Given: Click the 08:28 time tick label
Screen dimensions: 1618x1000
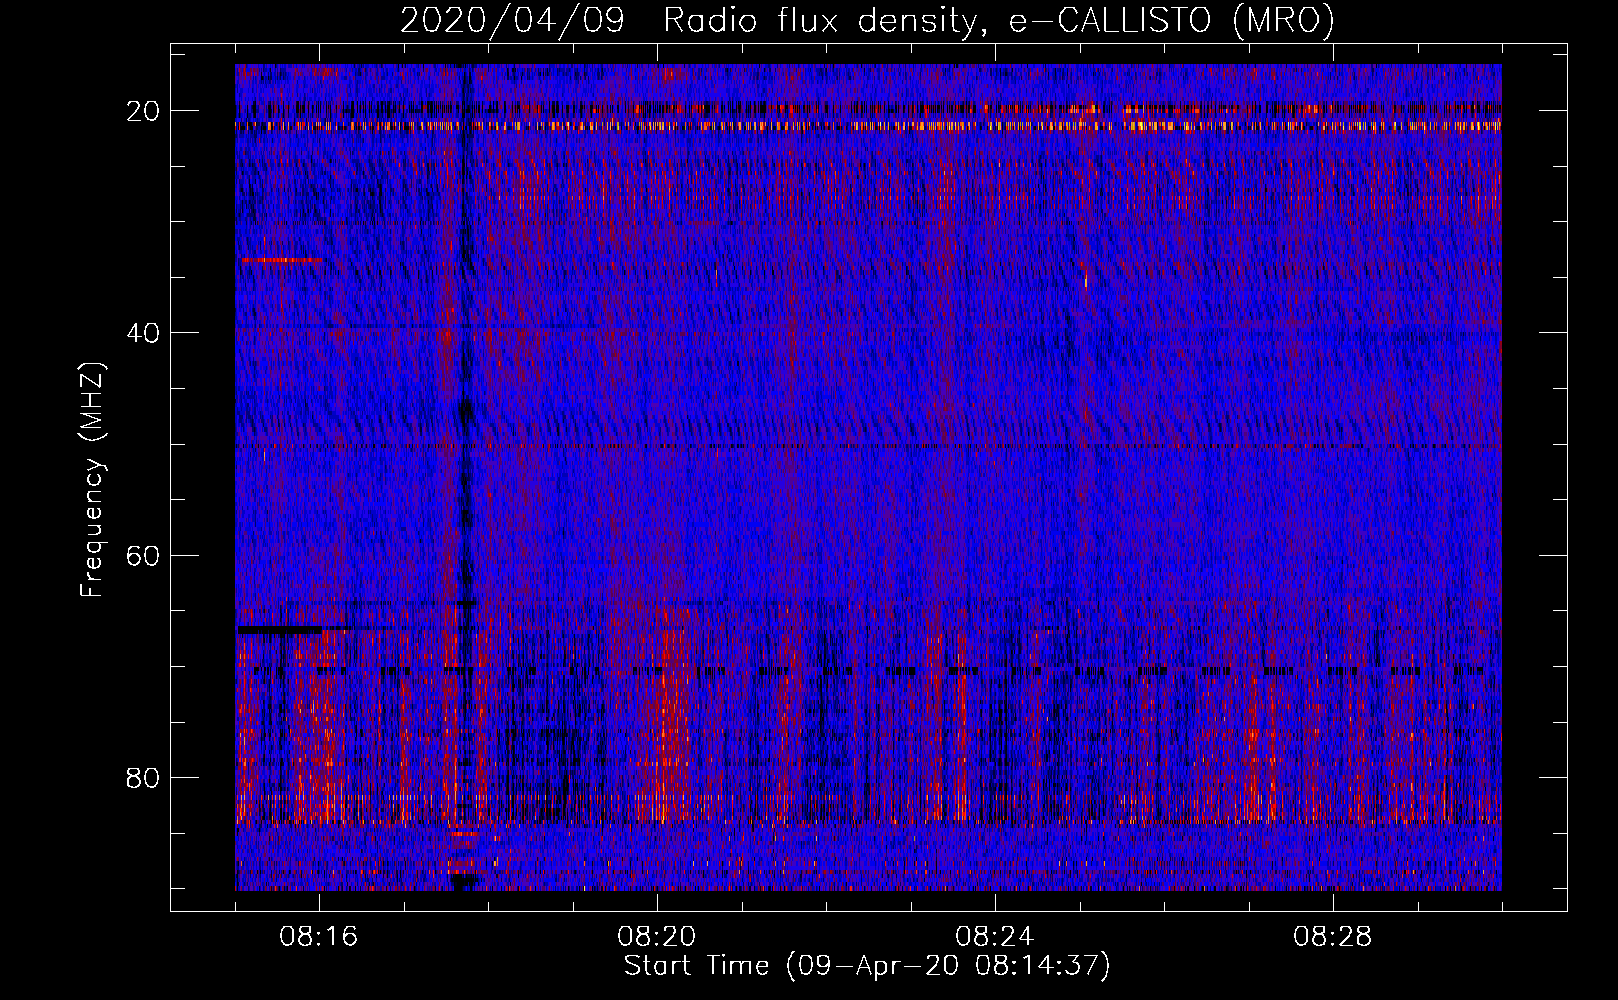Looking at the screenshot, I should coord(1333,937).
